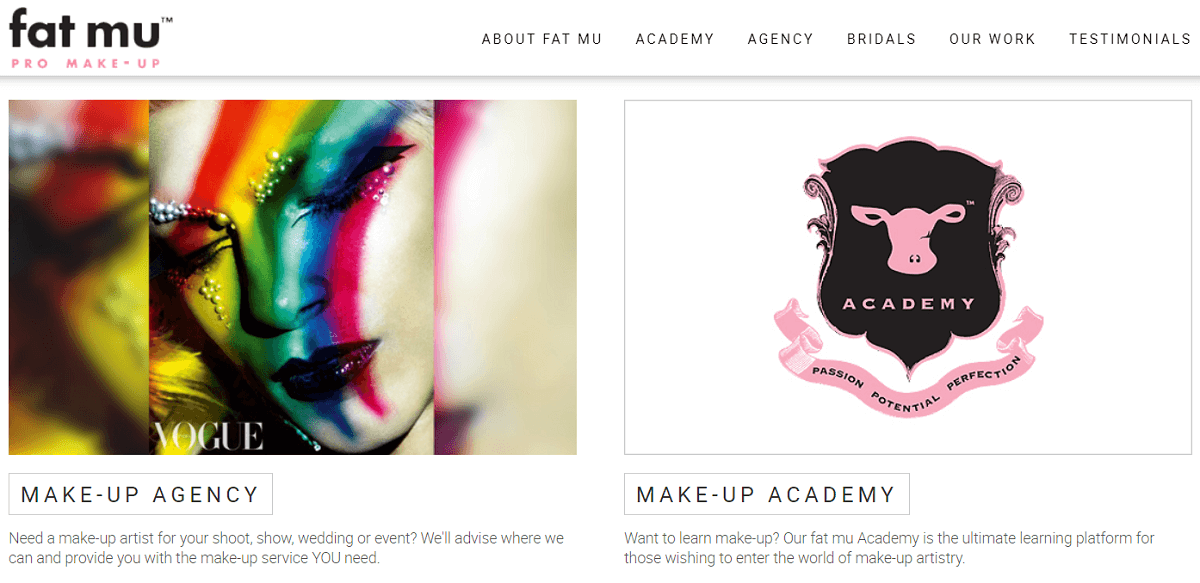
Task: Click the agency description paragraph
Action: (x=287, y=548)
